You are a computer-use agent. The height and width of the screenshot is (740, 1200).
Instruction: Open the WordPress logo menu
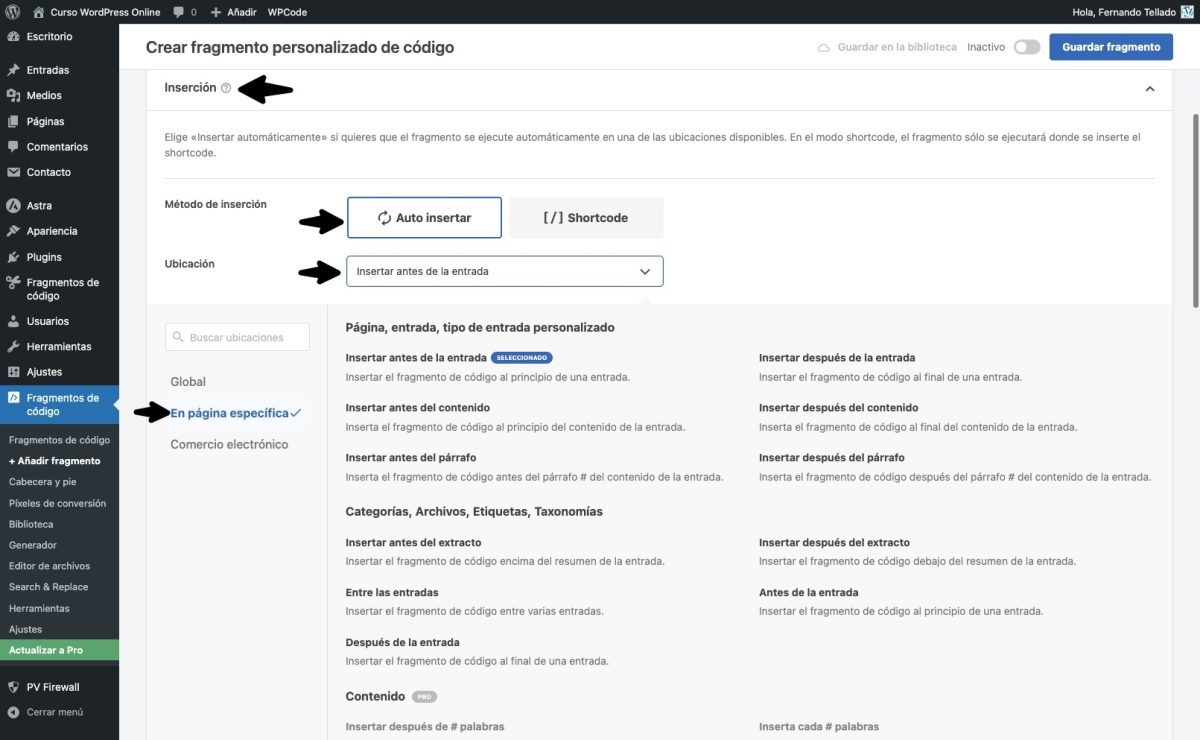click(x=13, y=12)
